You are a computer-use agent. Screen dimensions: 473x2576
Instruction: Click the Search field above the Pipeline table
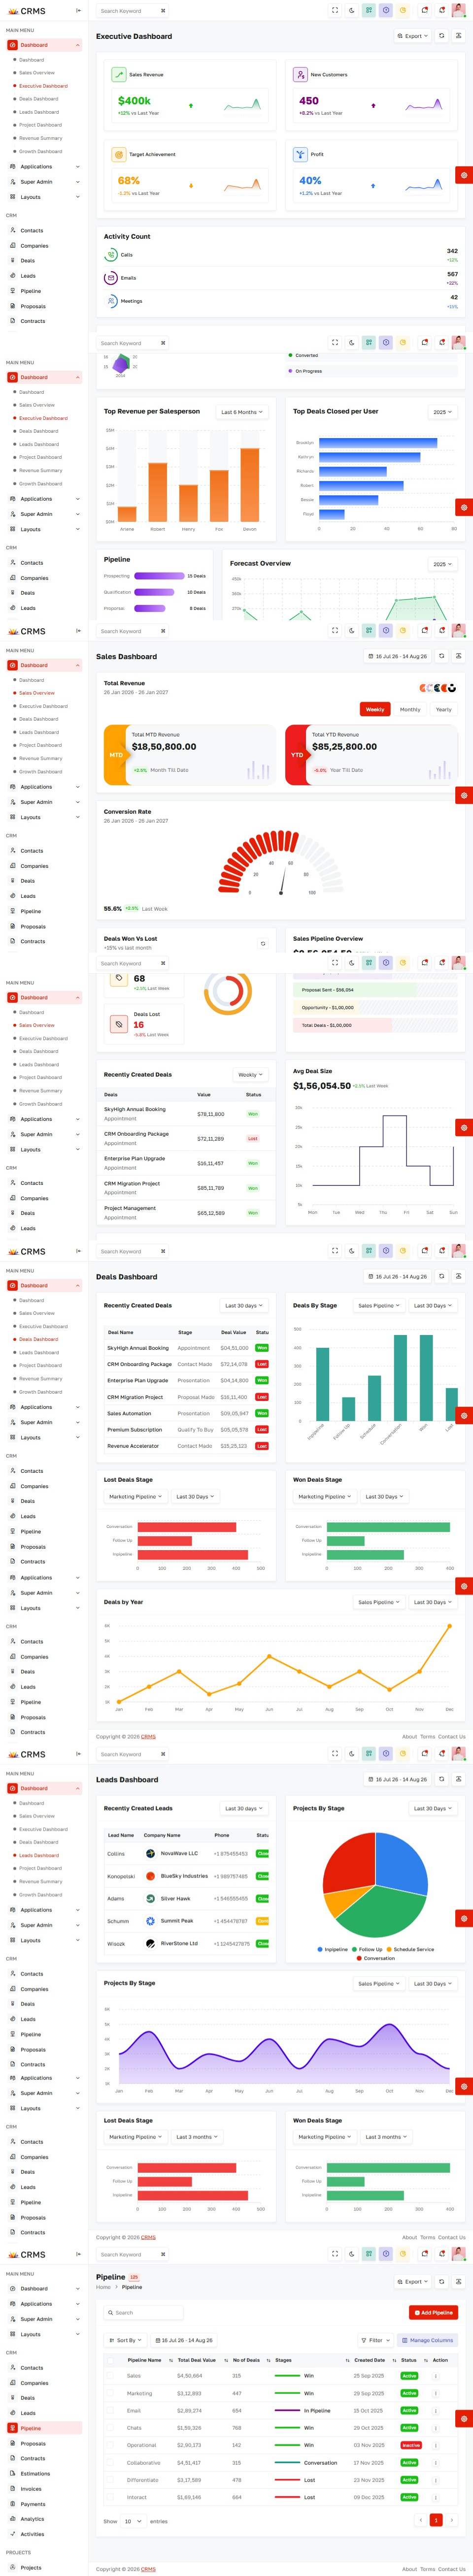click(x=144, y=2313)
